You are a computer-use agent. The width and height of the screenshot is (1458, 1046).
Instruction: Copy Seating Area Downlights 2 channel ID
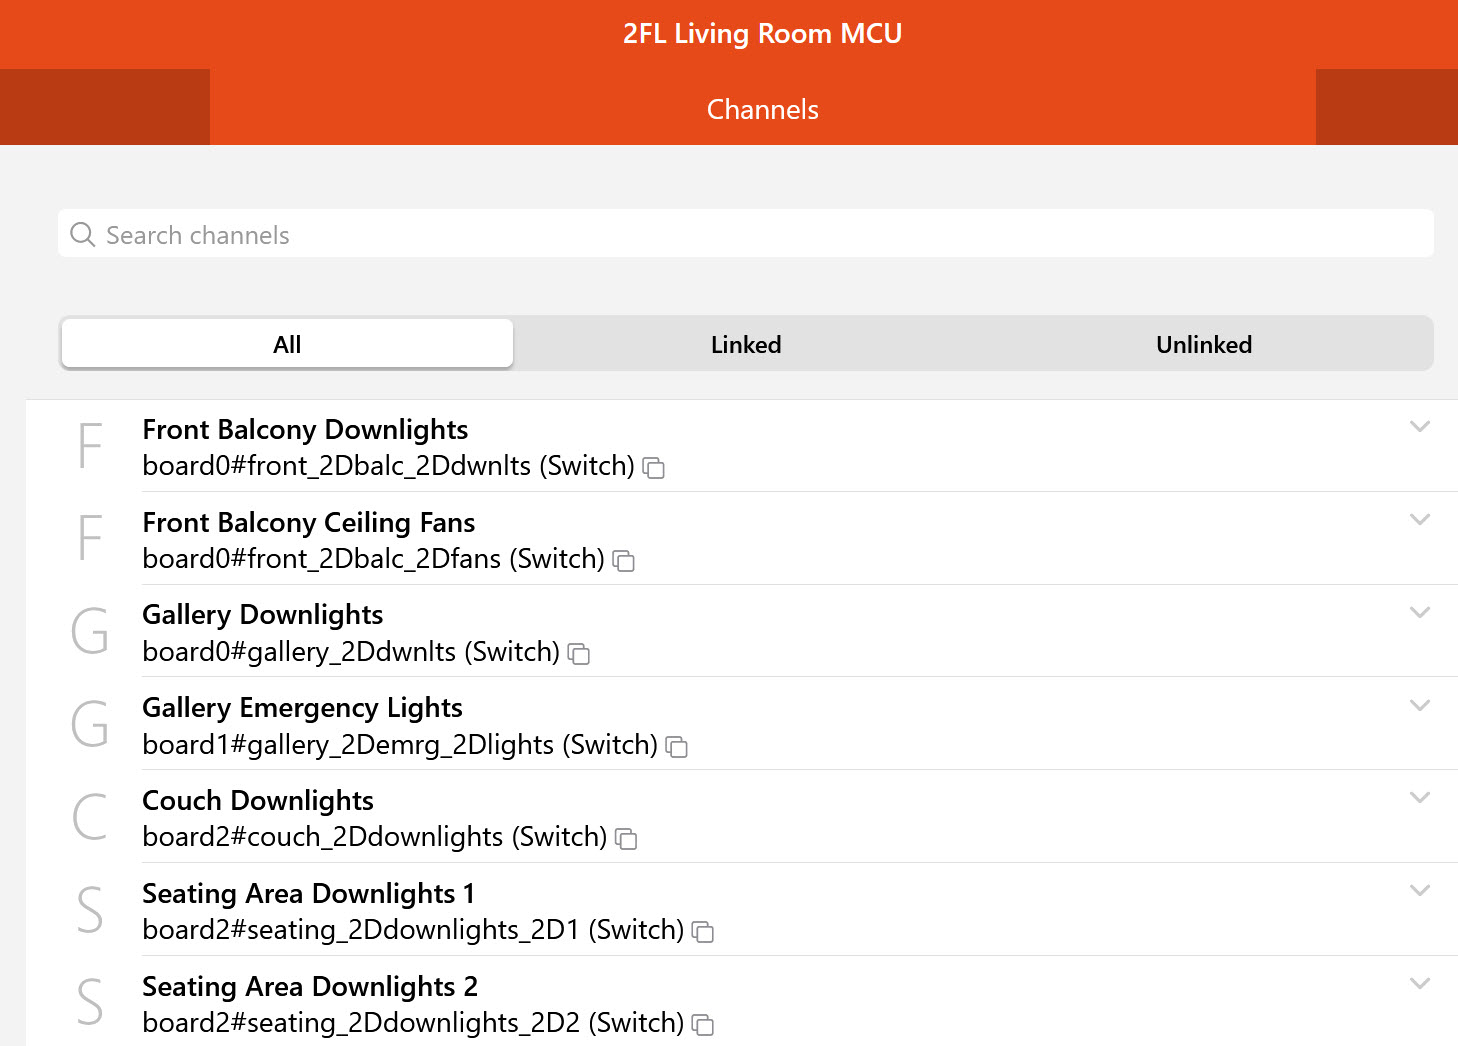(x=703, y=1025)
